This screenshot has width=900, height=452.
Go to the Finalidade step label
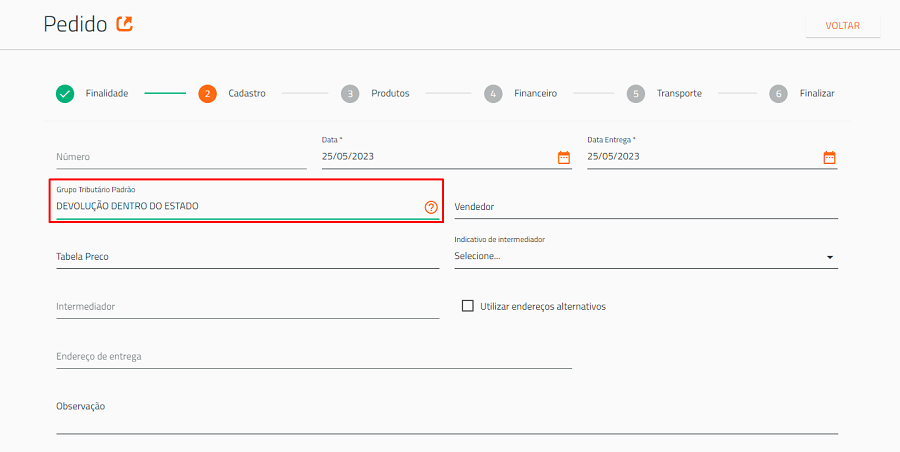[x=107, y=94]
